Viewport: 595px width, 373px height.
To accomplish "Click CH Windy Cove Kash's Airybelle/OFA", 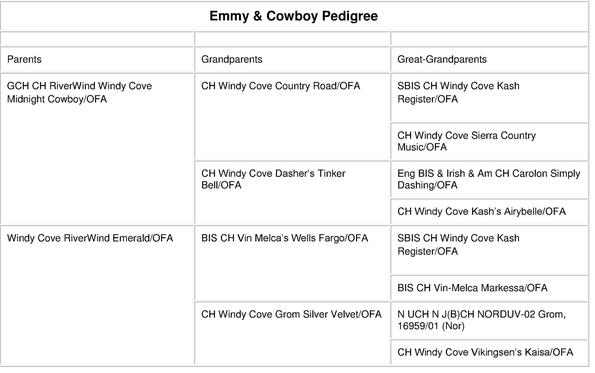I will tap(482, 211).
